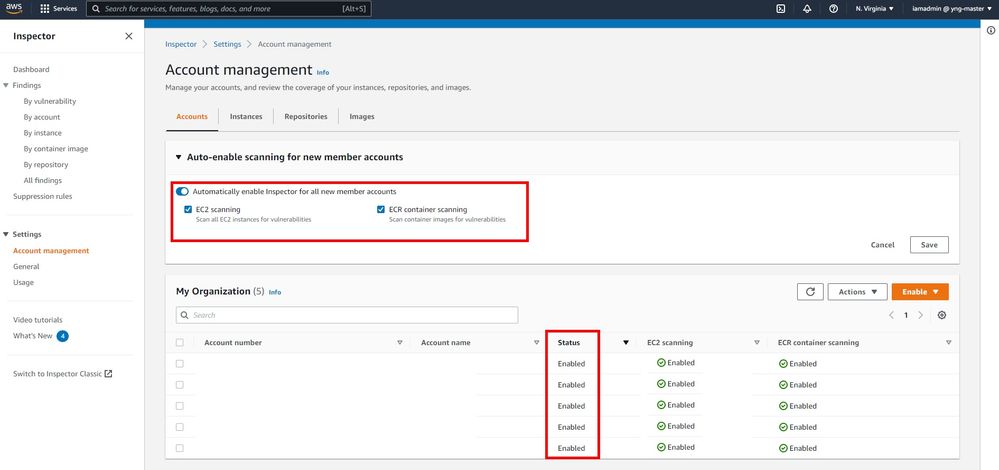The width and height of the screenshot is (999, 470).
Task: Switch to the Repositories tab
Action: 306,117
